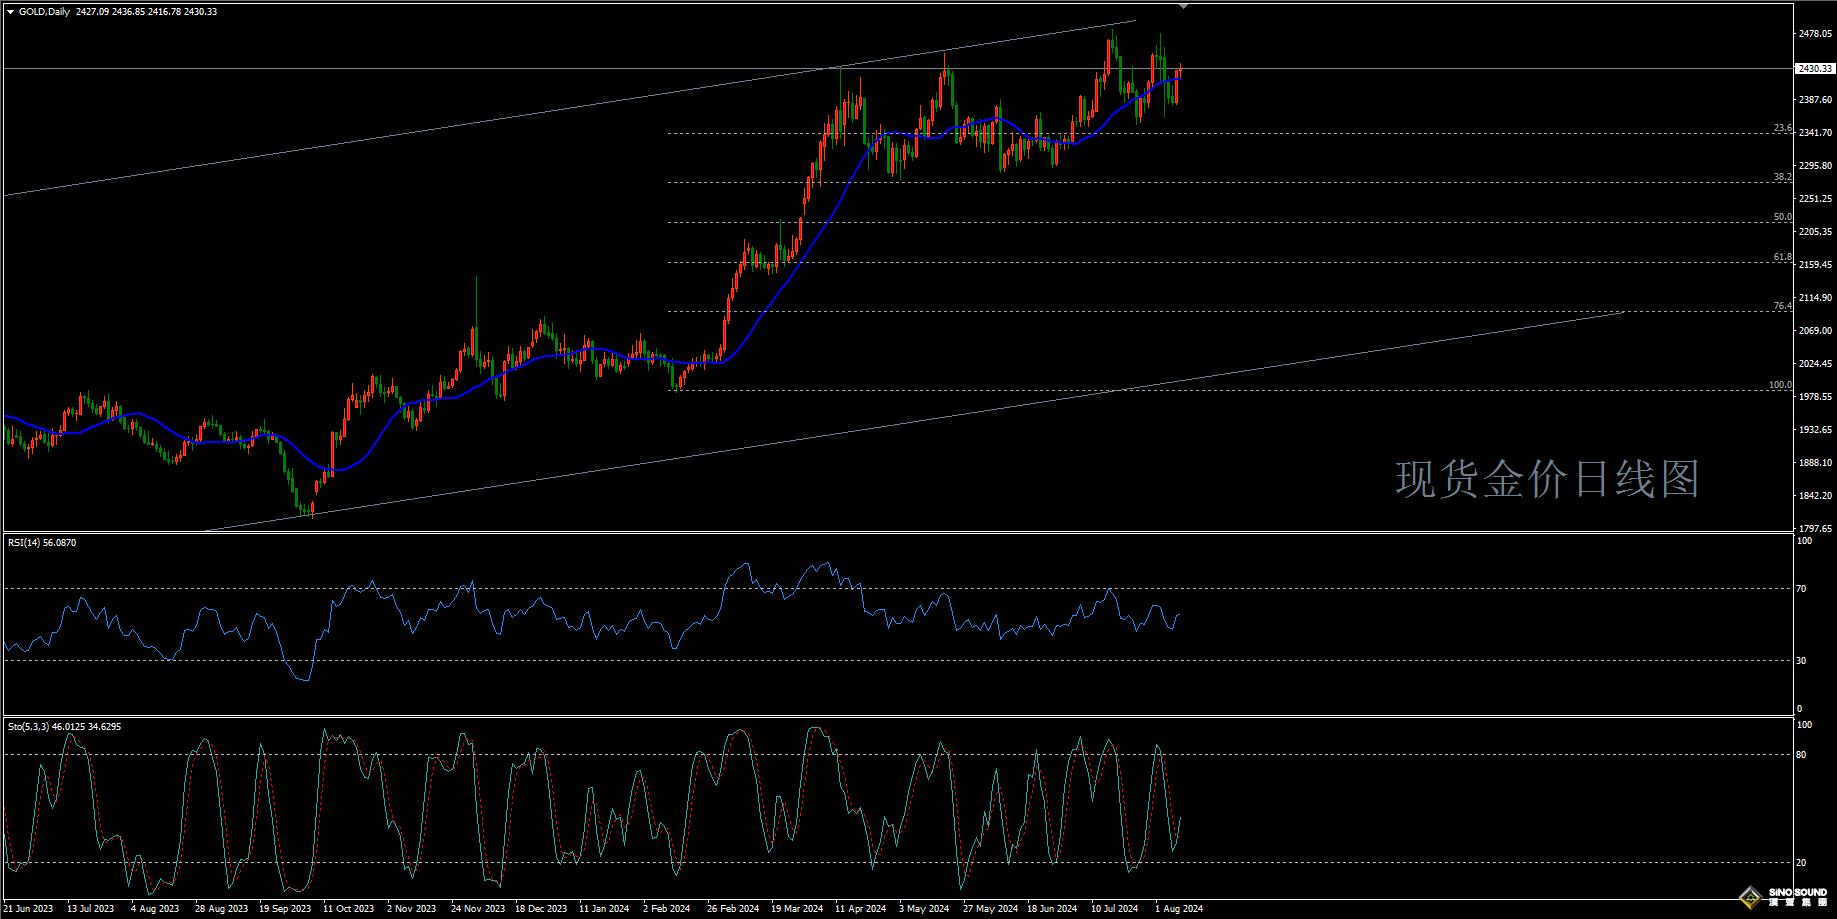Viewport: 1837px width, 919px height.
Task: Select the 61.8 Fibonacci level label
Action: tap(1782, 257)
